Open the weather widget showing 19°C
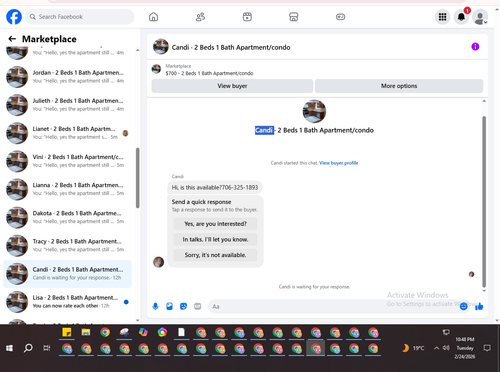 click(413, 348)
